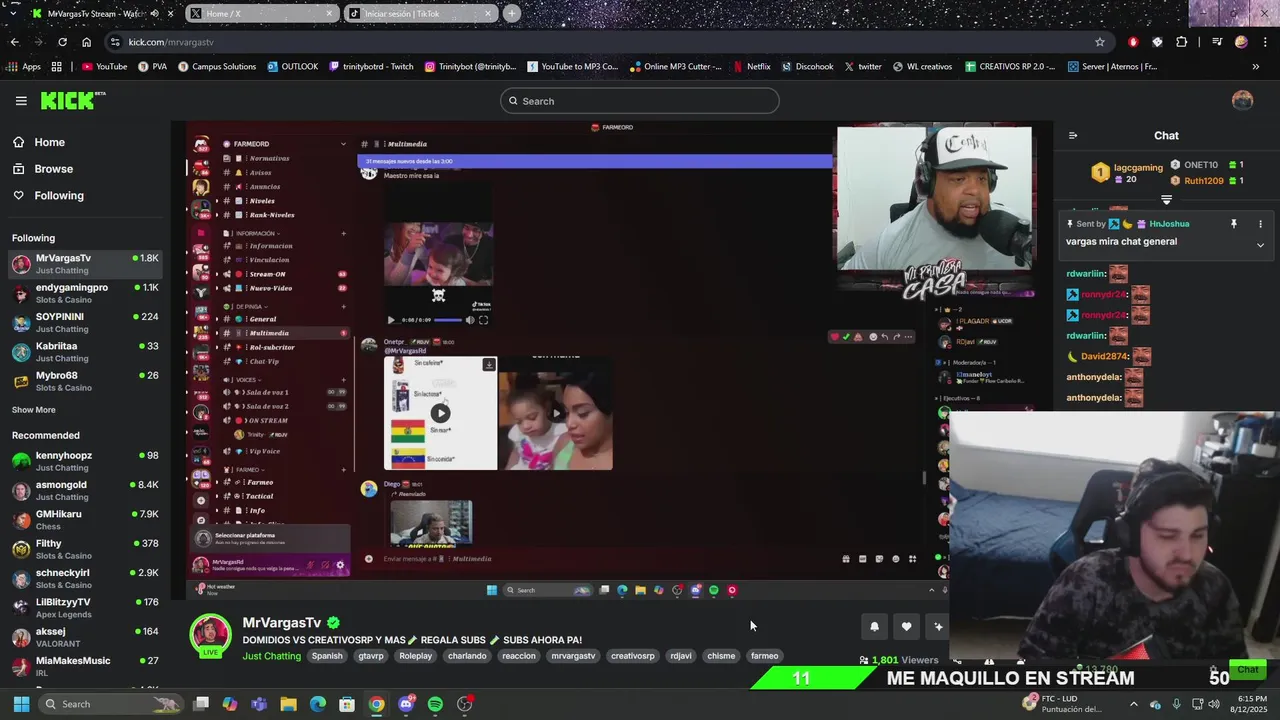Click the address bar URL
Viewport: 1280px width, 720px height.
(171, 42)
